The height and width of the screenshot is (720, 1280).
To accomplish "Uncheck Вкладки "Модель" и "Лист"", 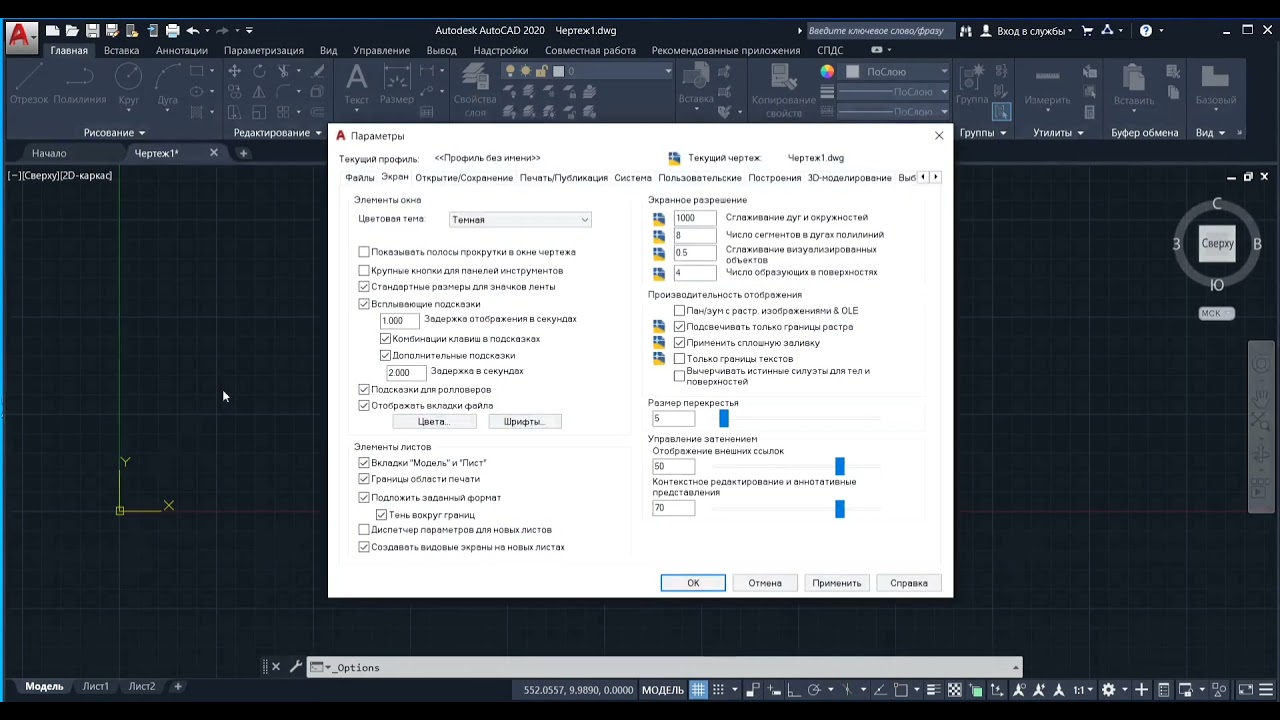I will [364, 463].
